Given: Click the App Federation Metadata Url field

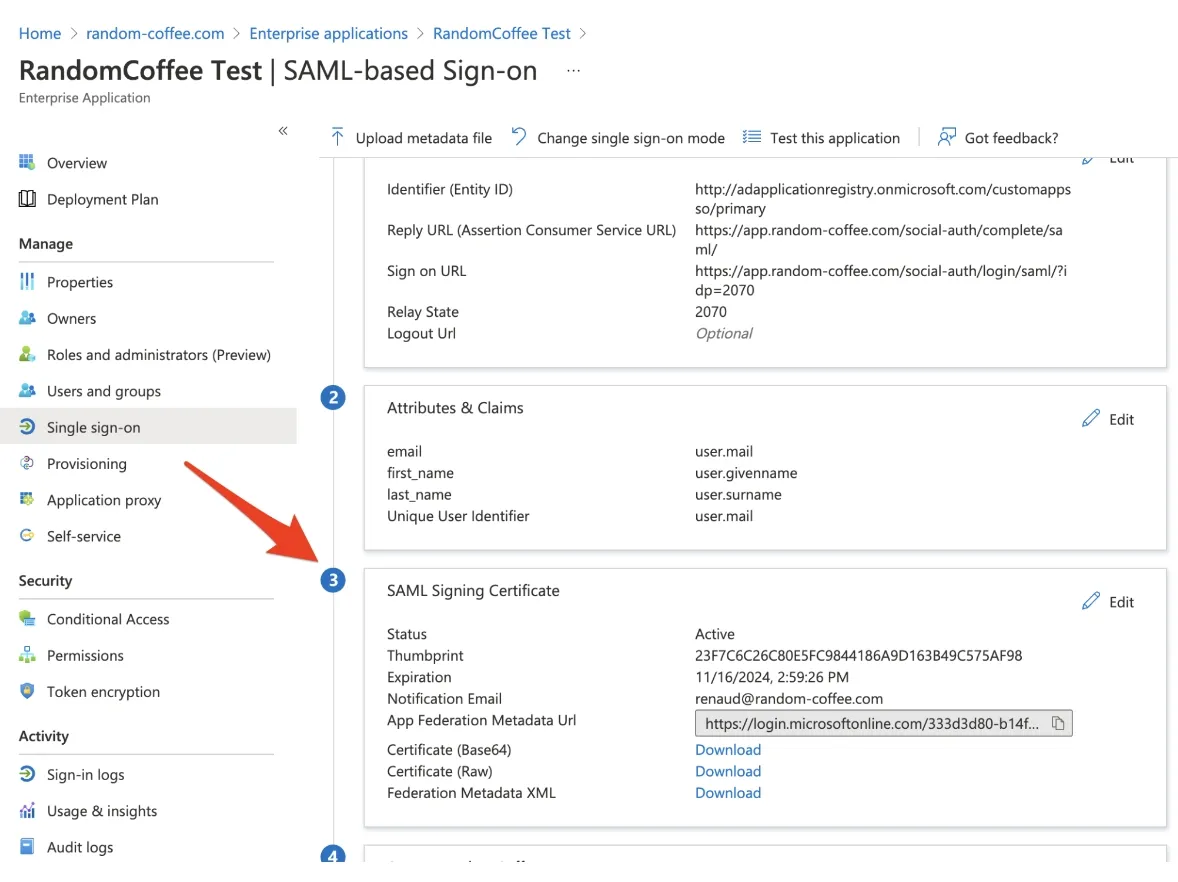Looking at the screenshot, I should click(884, 723).
